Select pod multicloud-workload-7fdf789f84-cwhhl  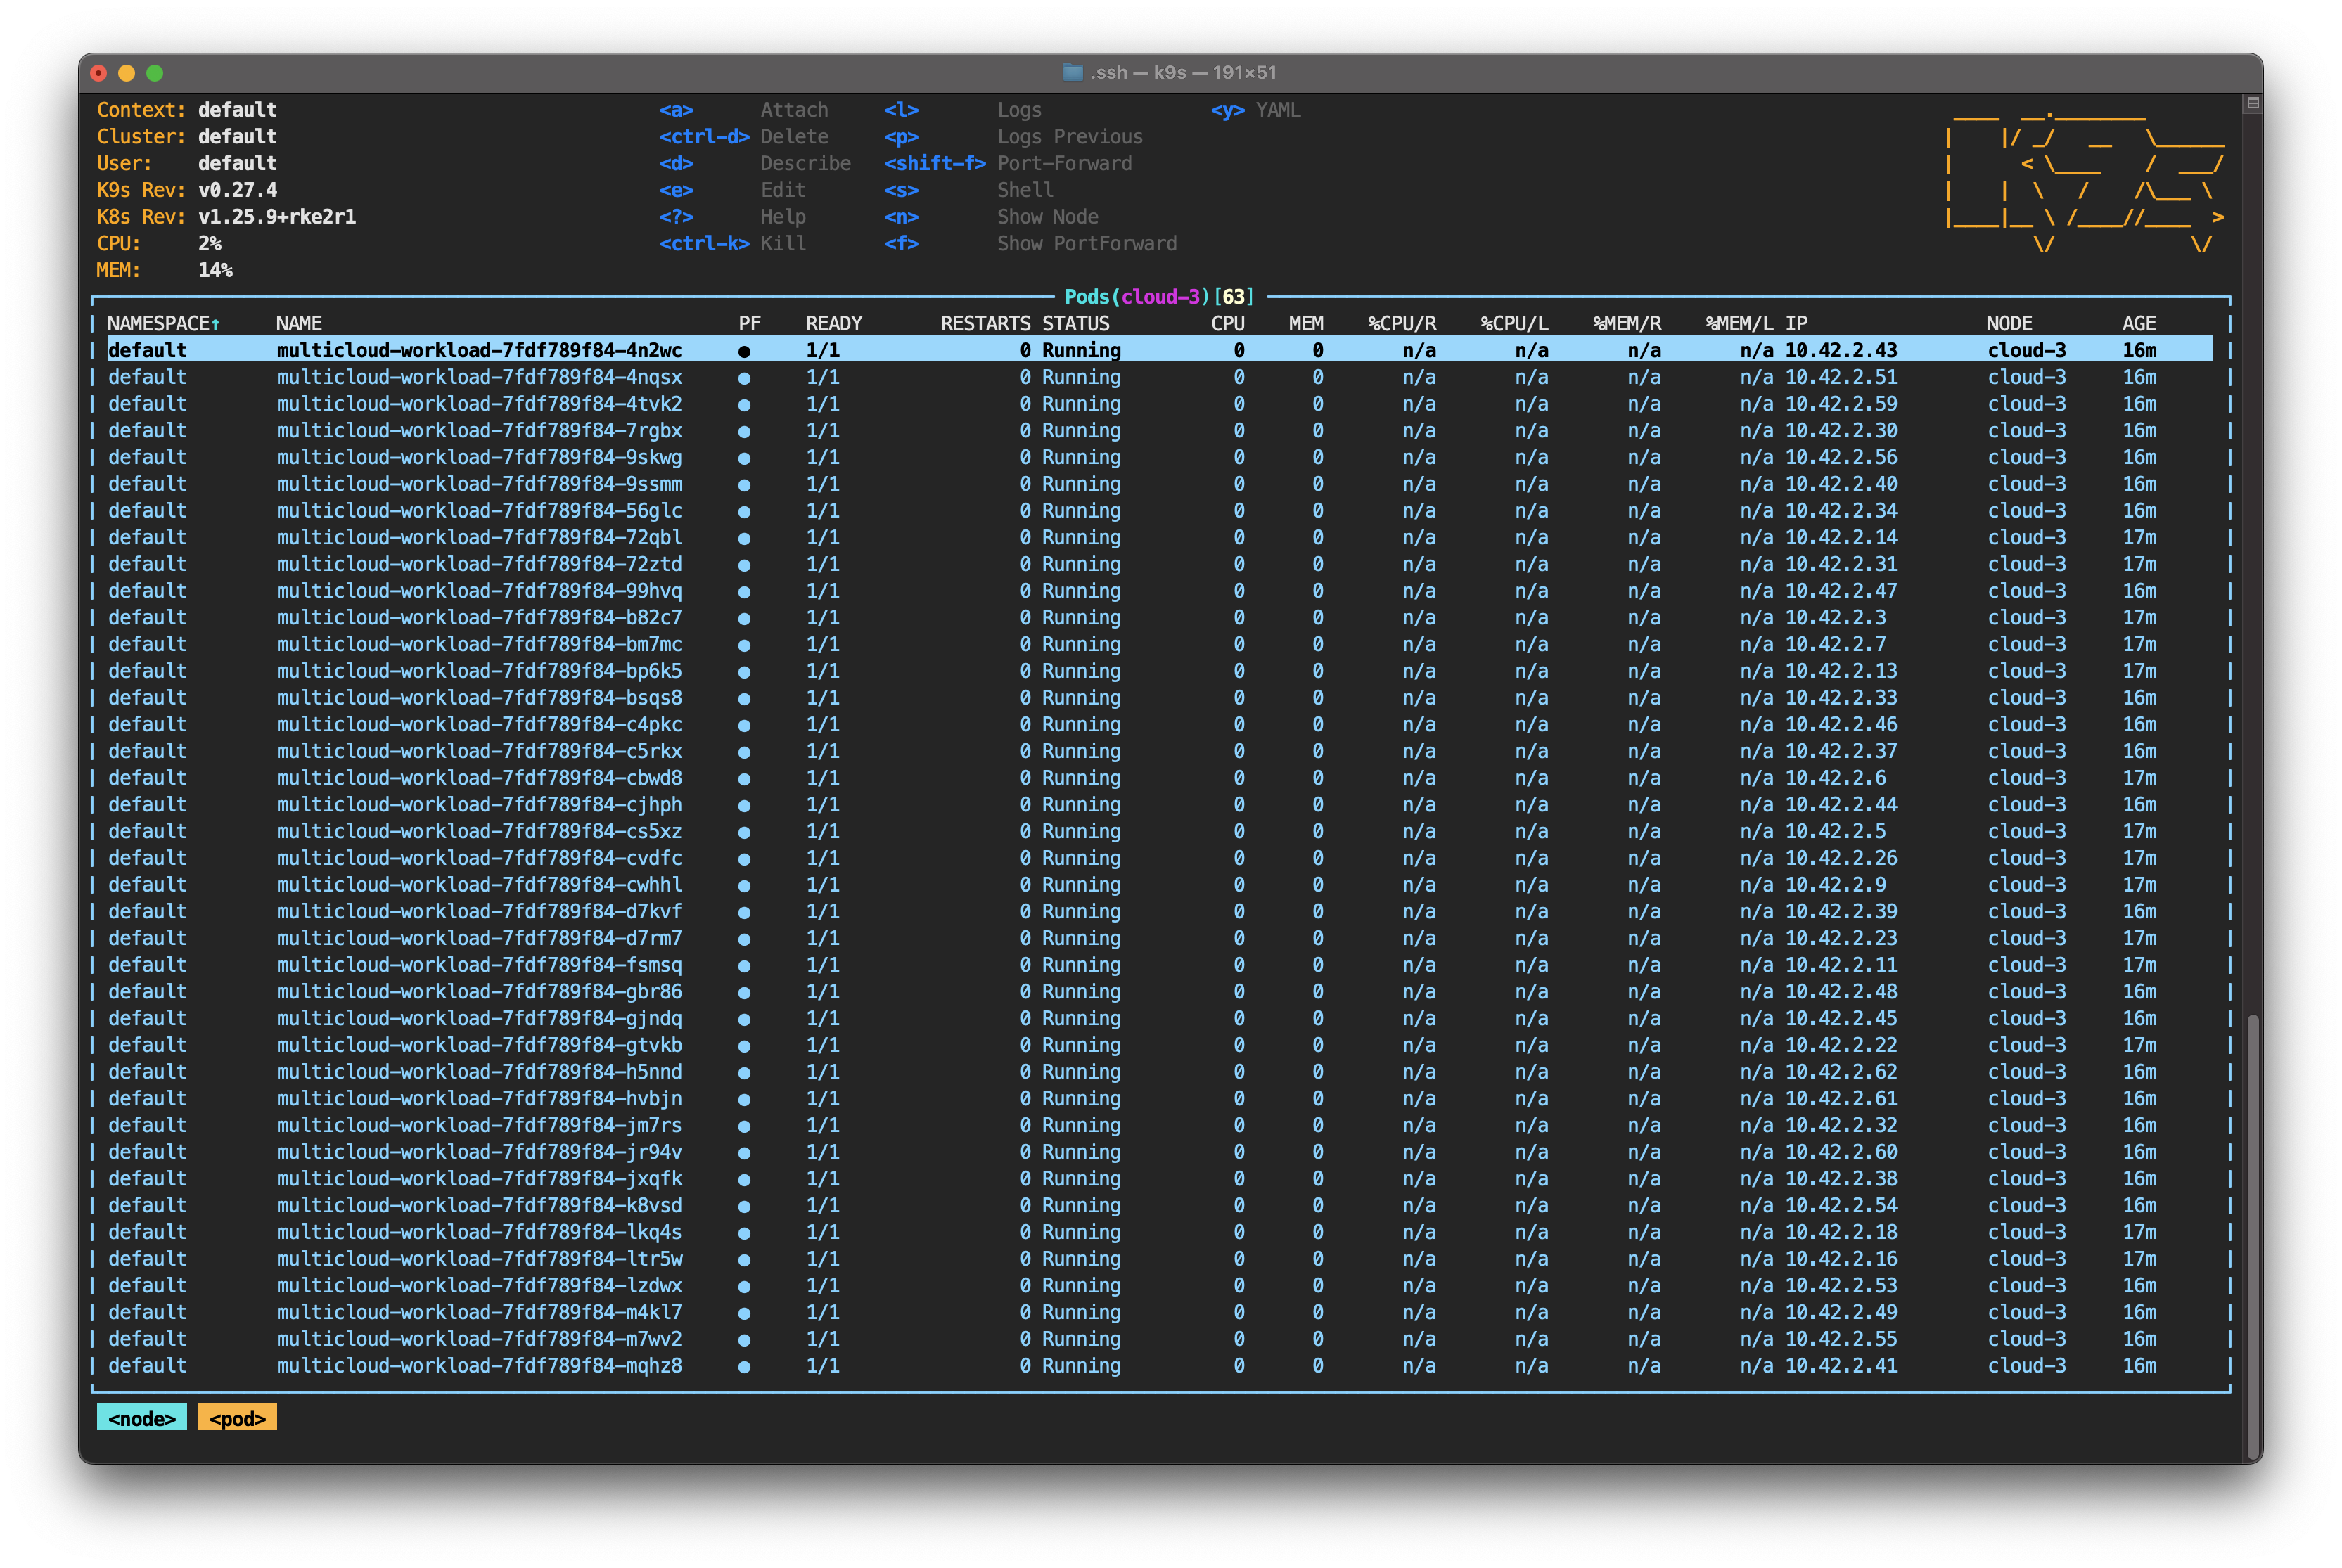(1160, 885)
